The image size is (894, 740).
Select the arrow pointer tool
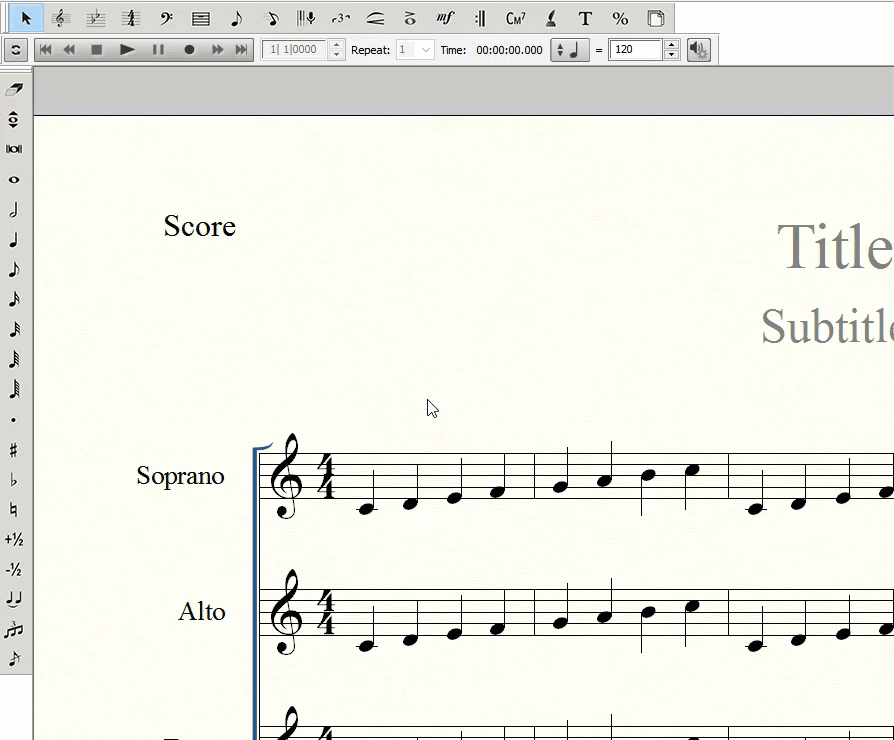point(26,18)
